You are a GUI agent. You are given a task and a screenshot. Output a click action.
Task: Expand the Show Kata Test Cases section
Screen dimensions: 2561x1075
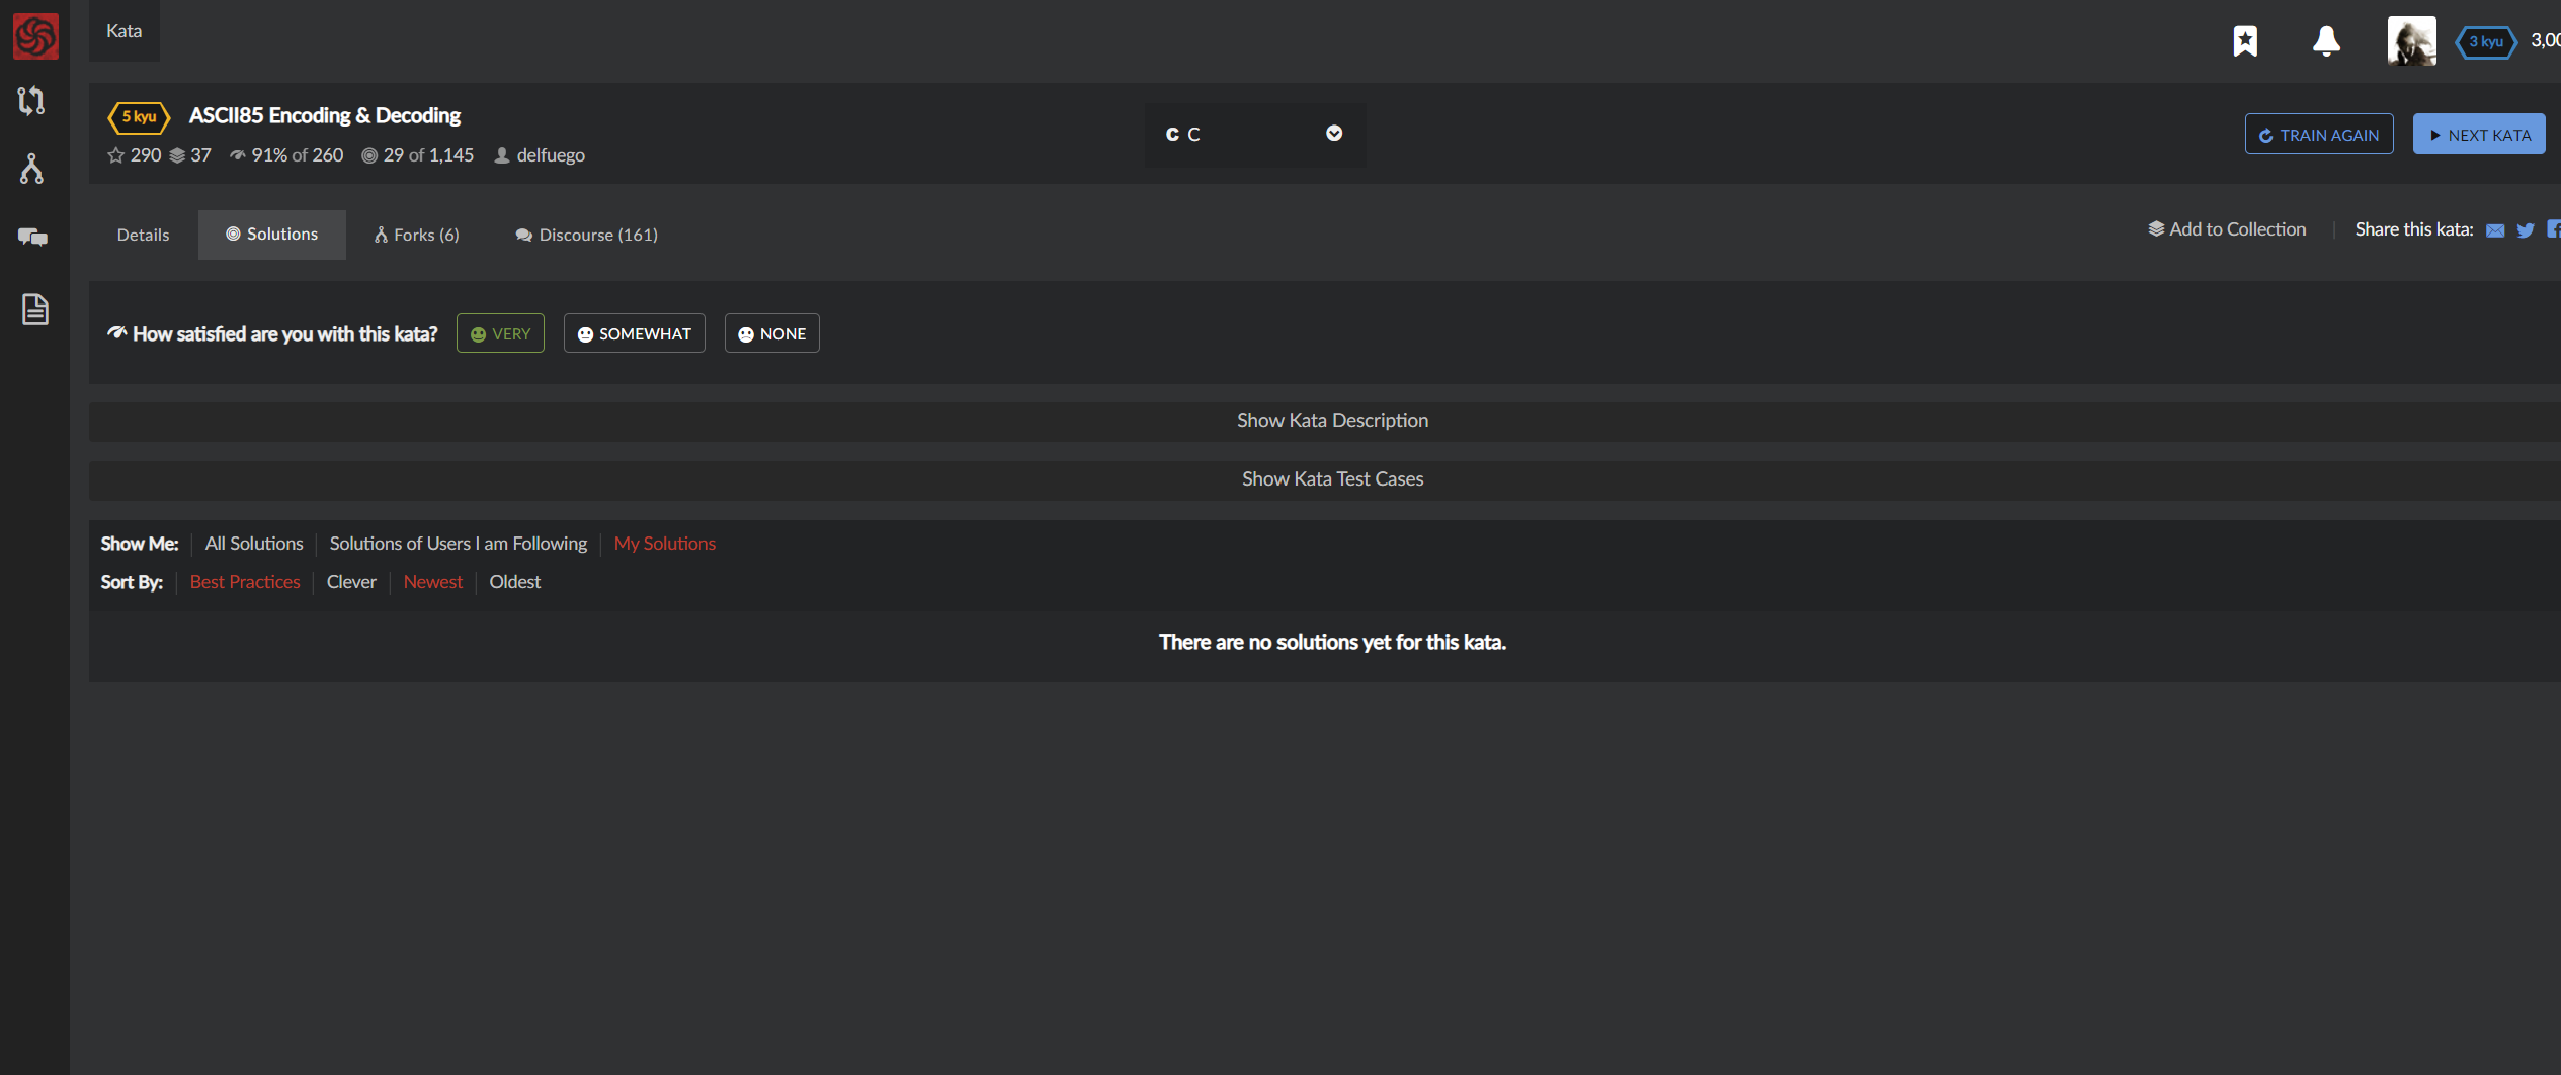point(1332,479)
